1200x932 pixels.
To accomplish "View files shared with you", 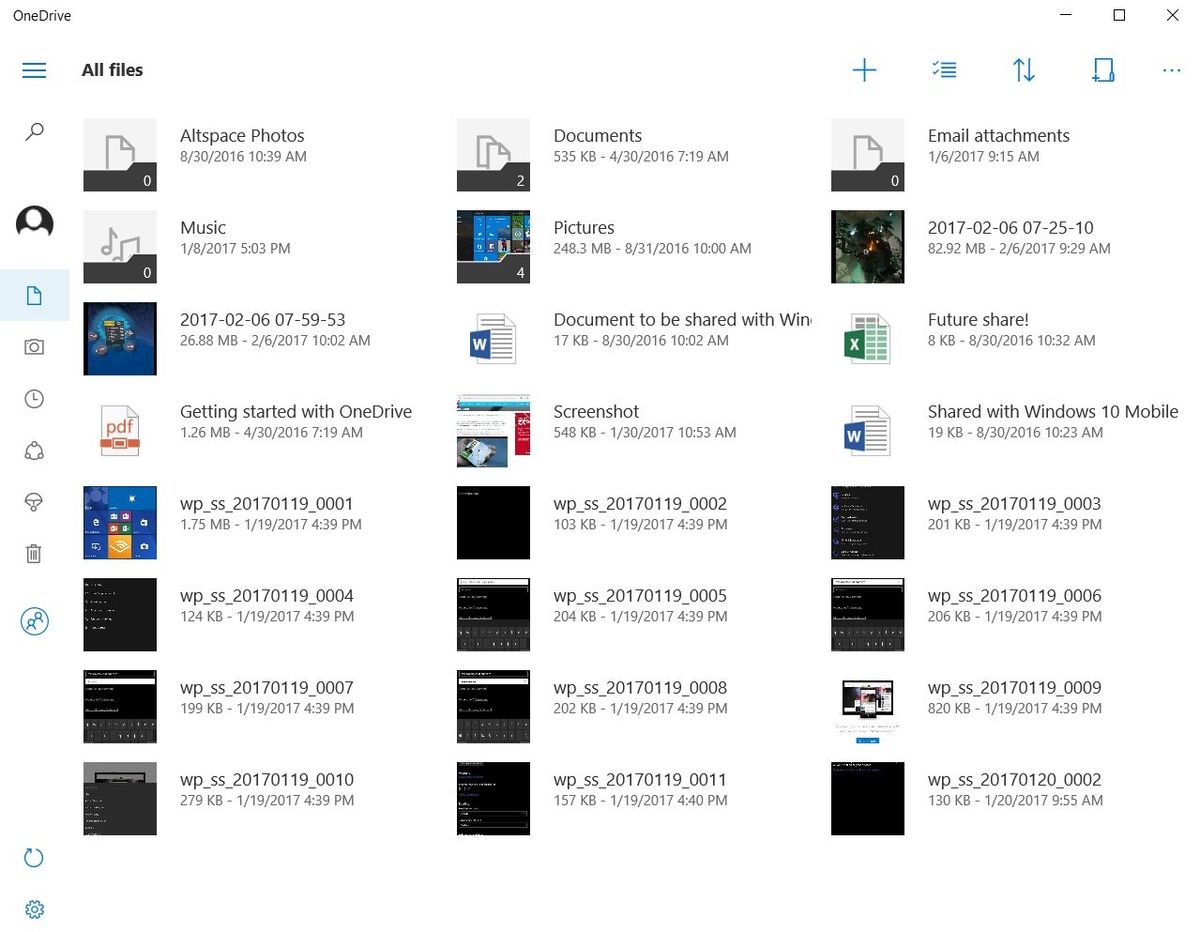I will [x=35, y=451].
